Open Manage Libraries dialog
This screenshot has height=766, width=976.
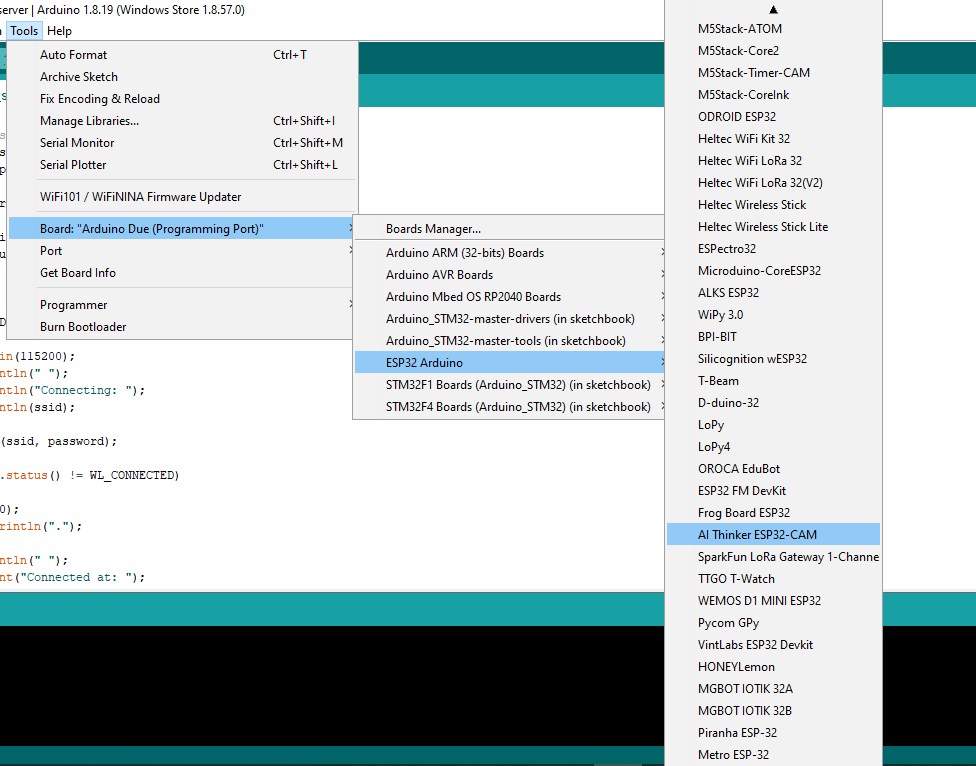coord(182,121)
